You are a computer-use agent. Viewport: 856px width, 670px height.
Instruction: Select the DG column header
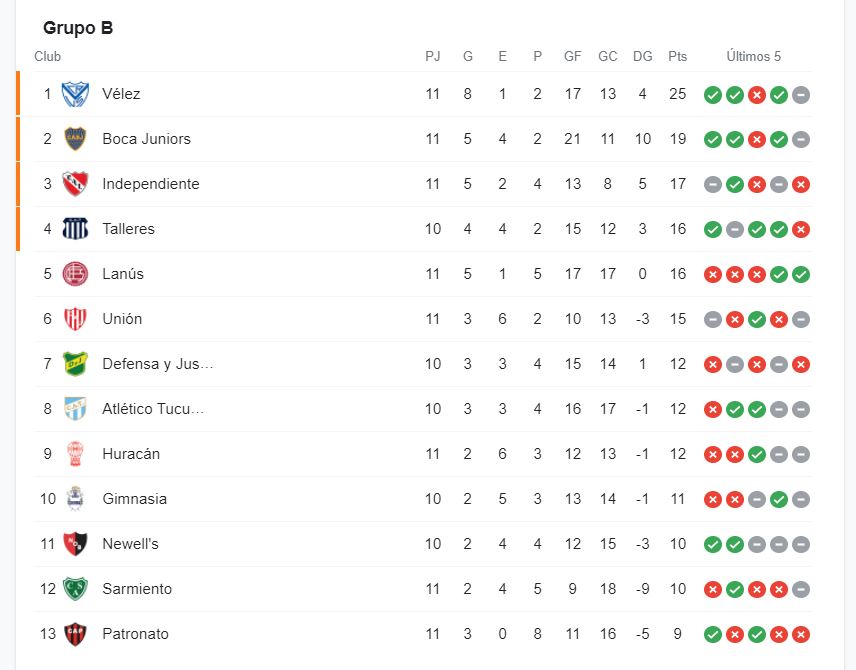(x=642, y=57)
